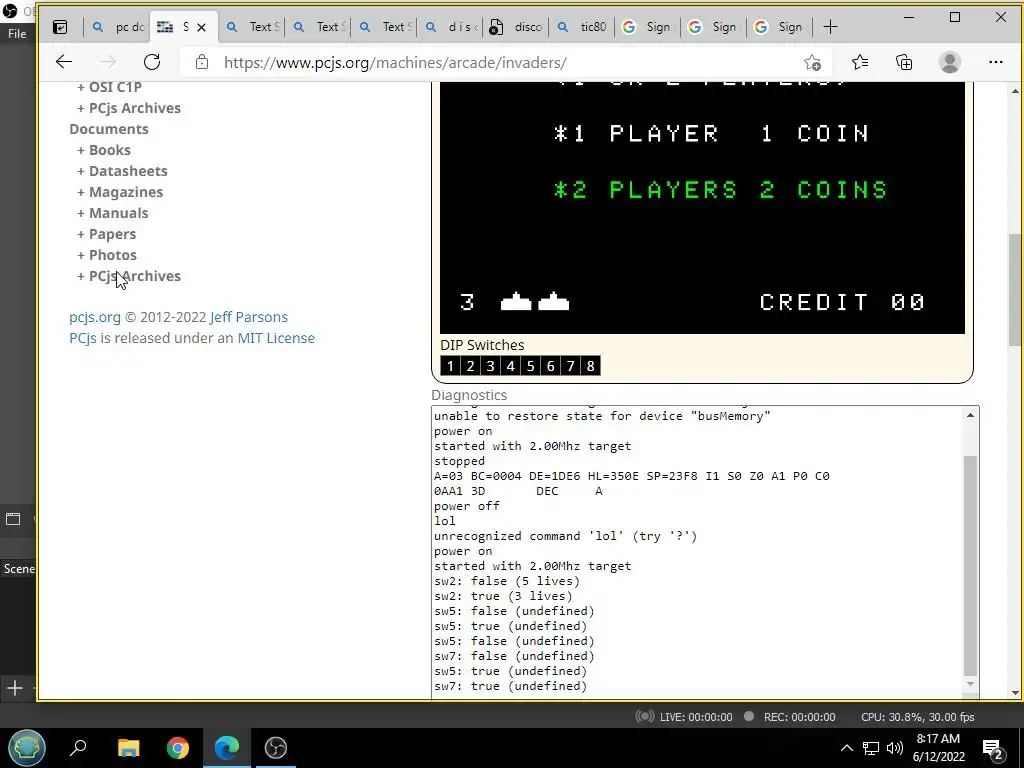Click inside the Diagnostics output box

coord(697,552)
